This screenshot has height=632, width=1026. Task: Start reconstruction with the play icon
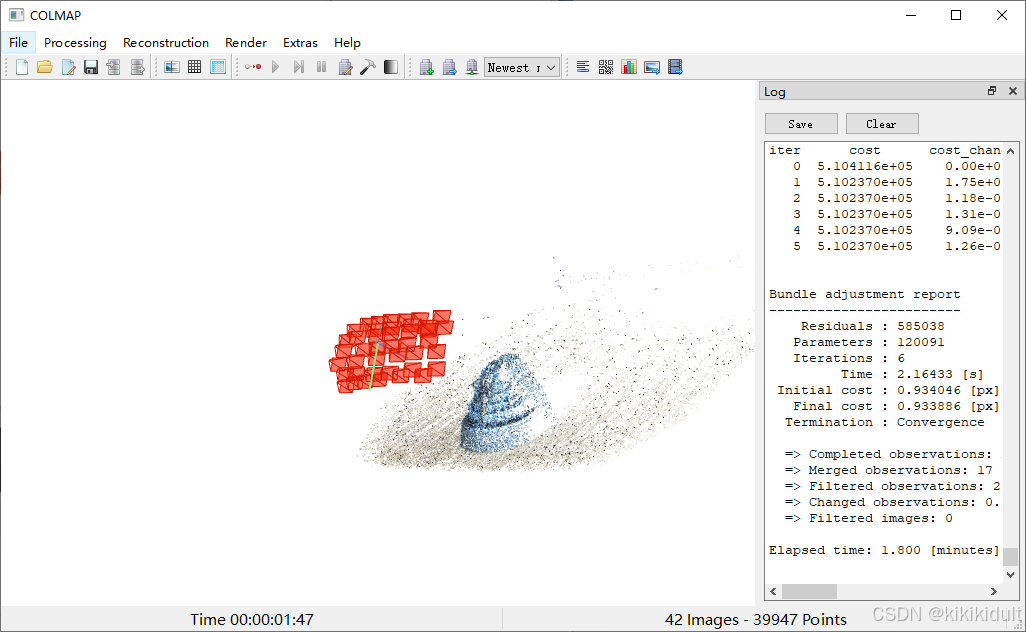pos(275,67)
